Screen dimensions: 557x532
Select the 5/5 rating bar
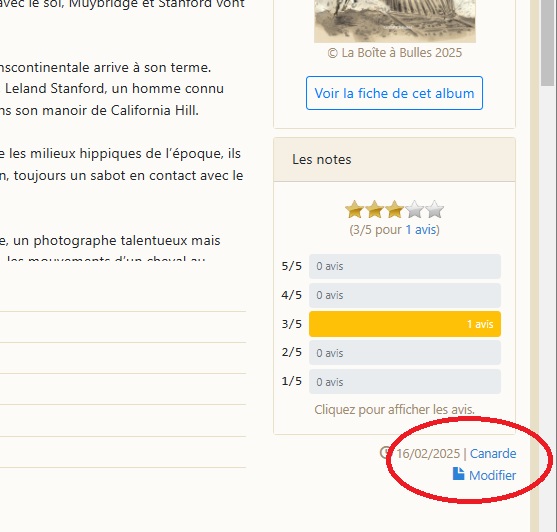pos(405,266)
